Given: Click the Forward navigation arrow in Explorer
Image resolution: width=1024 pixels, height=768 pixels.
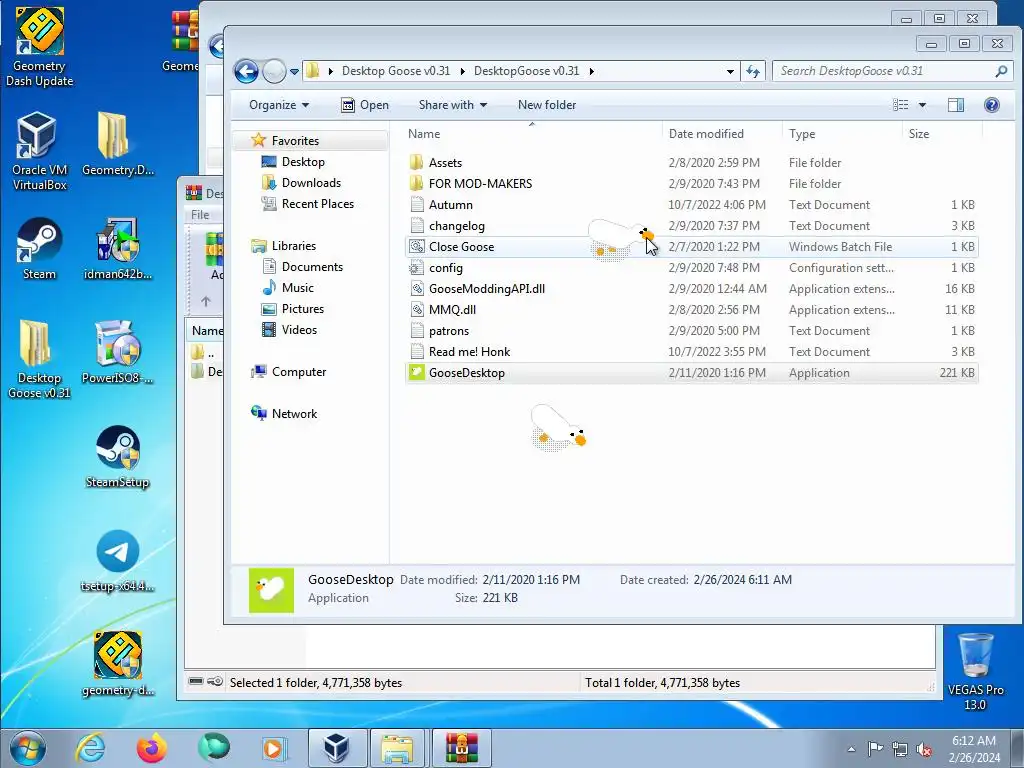Looking at the screenshot, I should [x=274, y=71].
